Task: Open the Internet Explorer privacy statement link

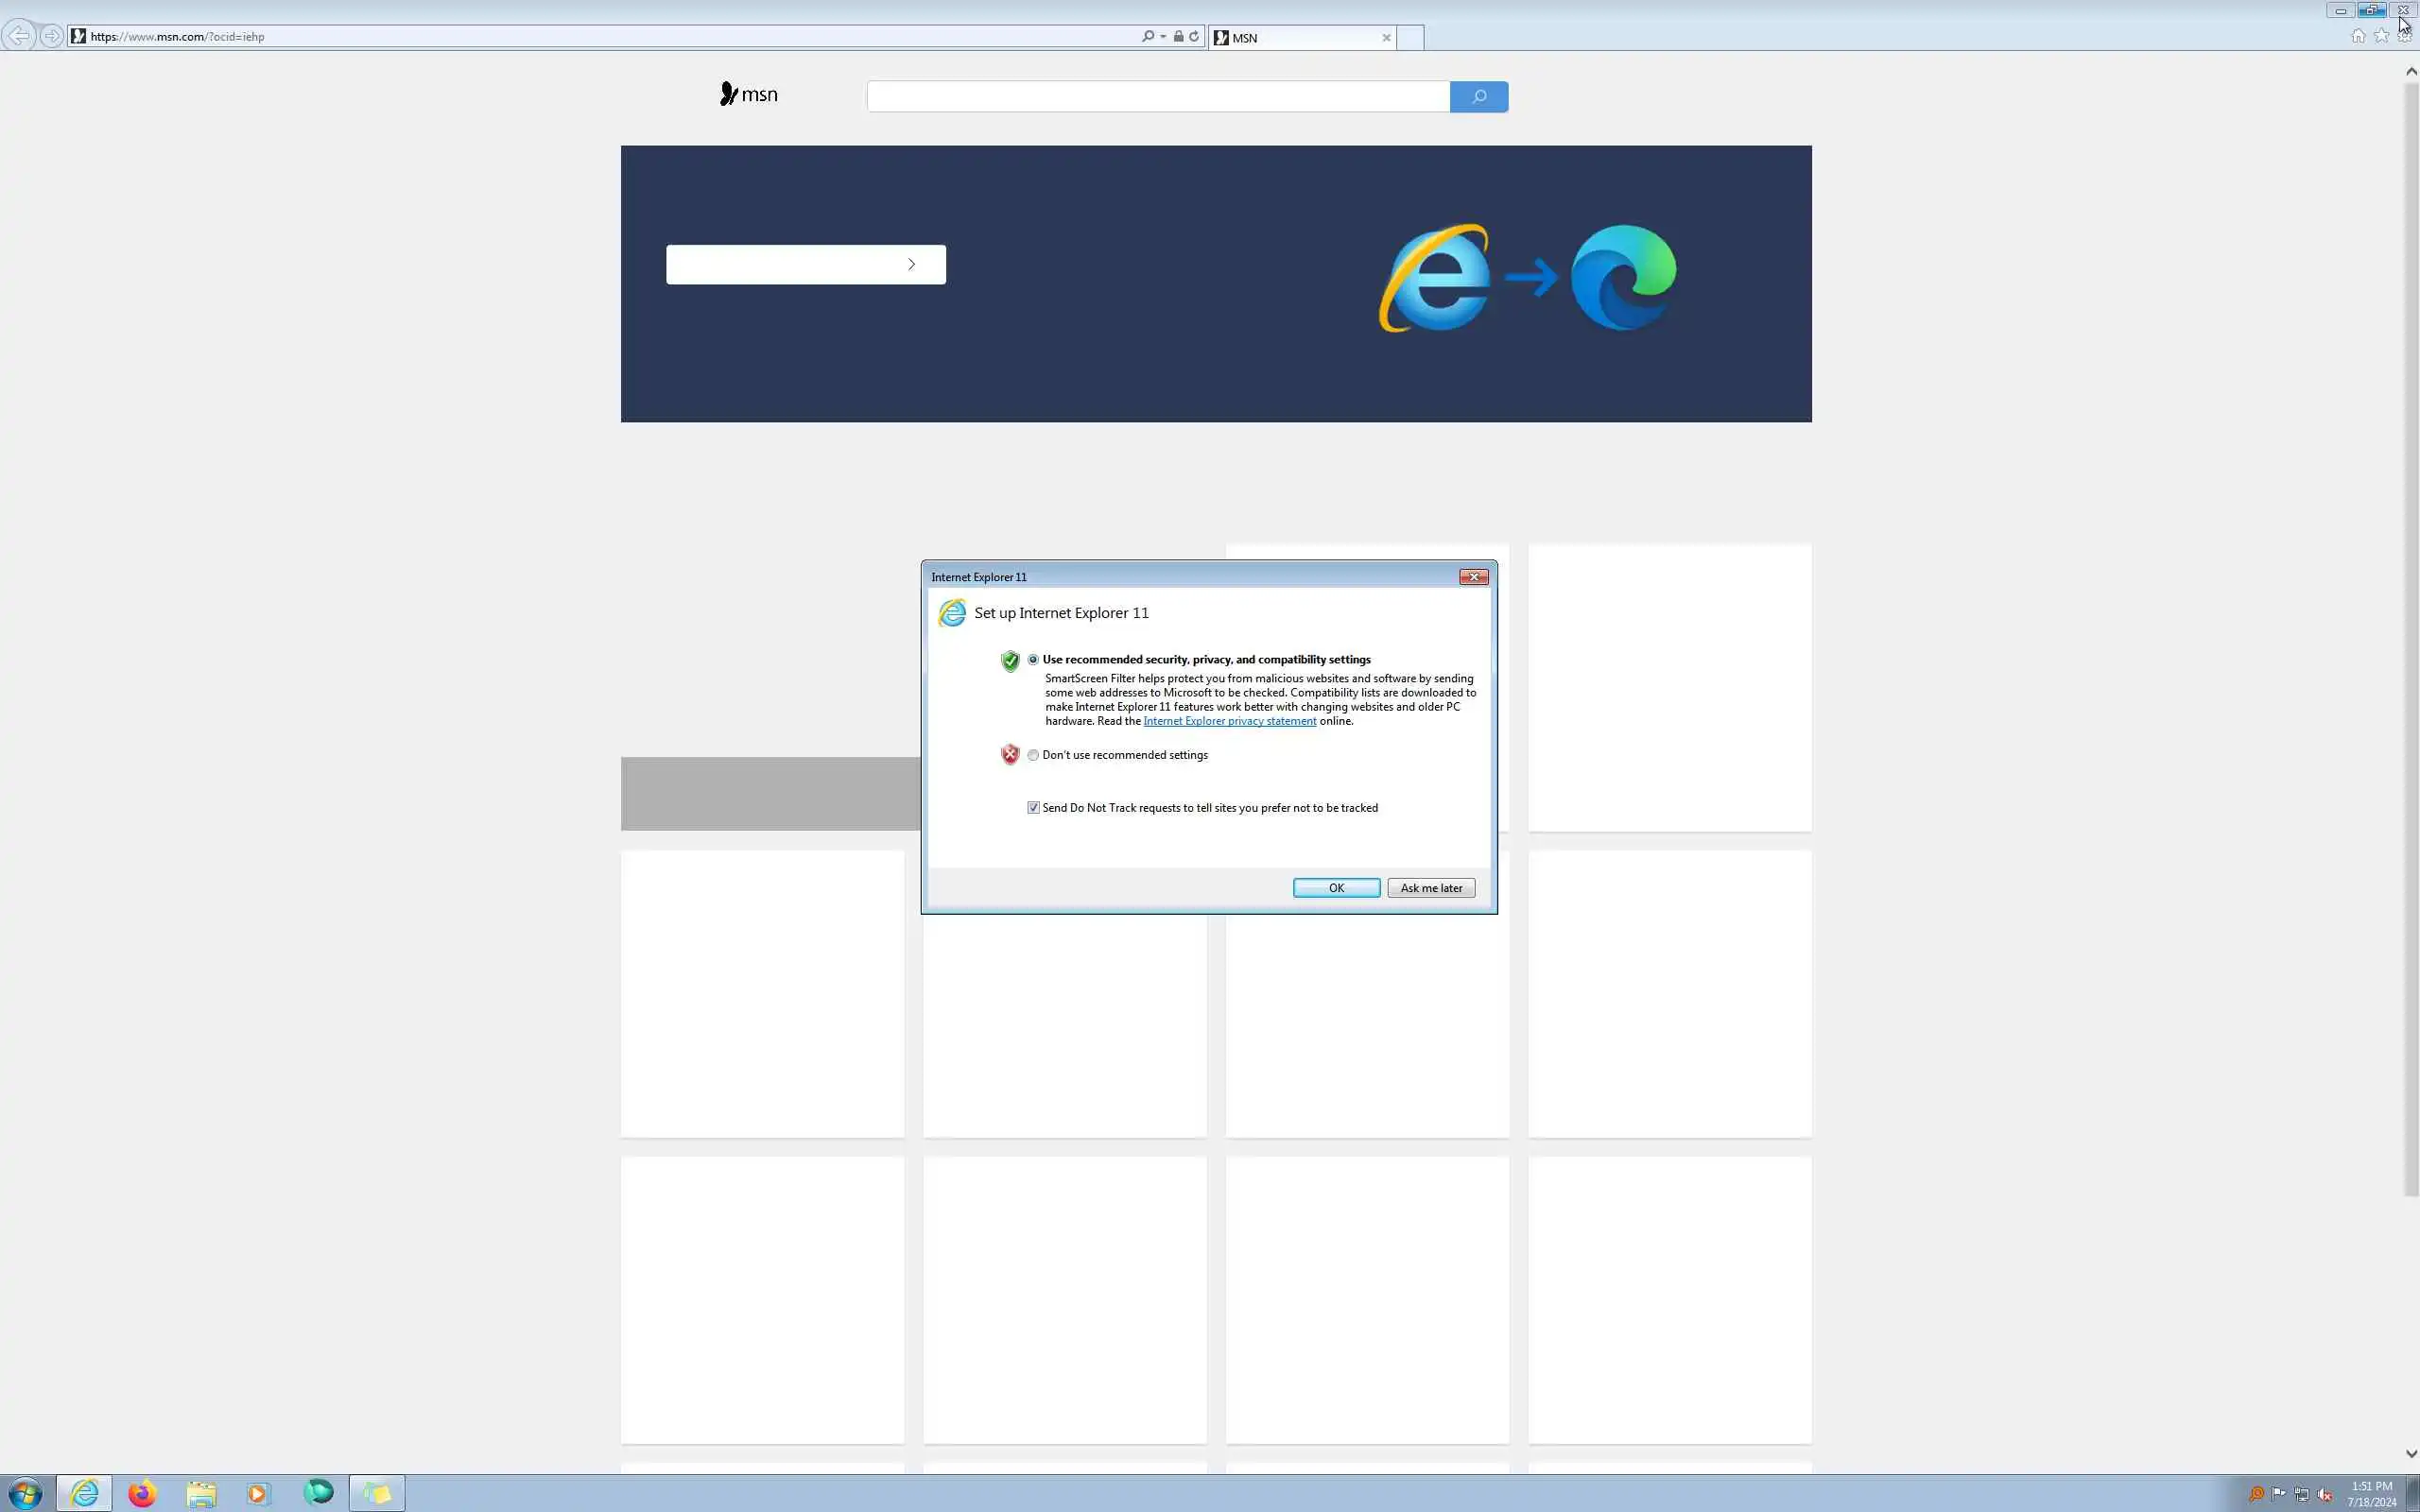Action: coord(1229,721)
